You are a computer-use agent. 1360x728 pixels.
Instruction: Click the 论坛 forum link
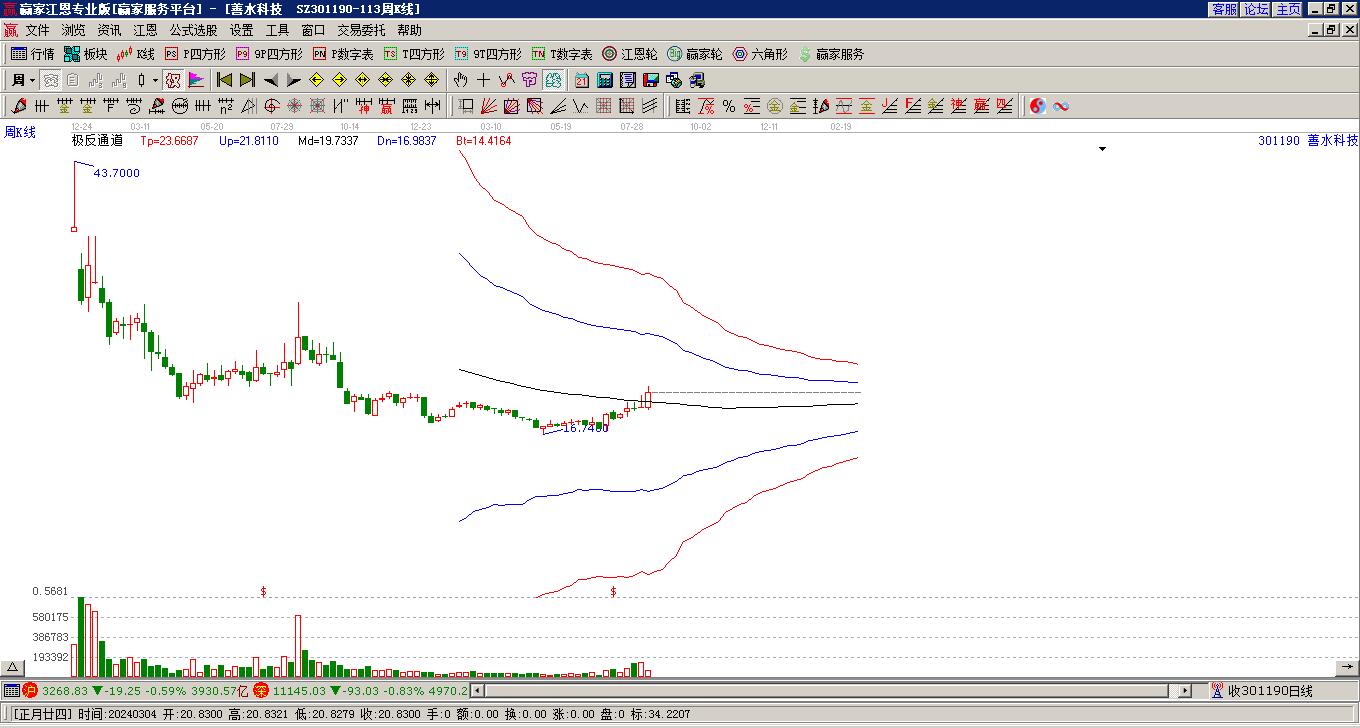(x=1256, y=9)
